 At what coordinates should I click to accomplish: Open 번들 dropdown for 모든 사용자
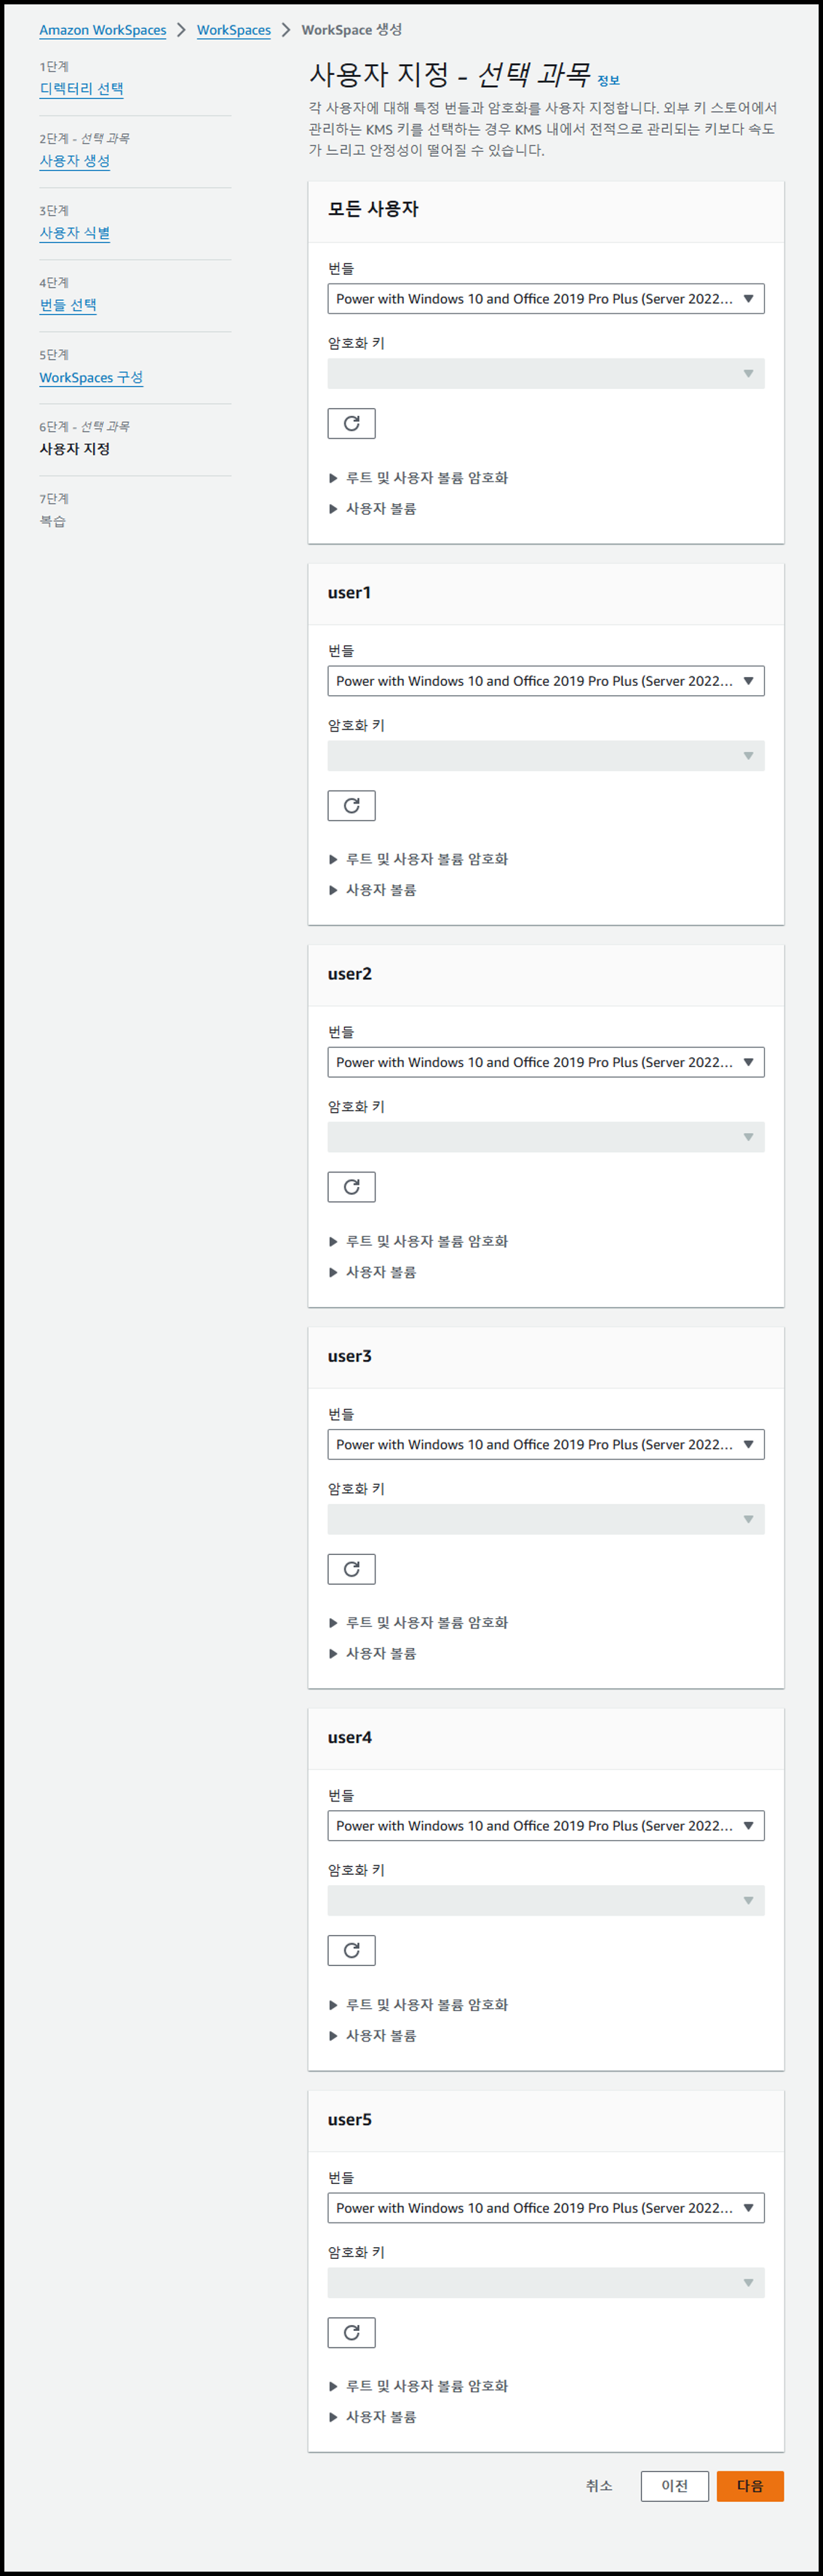546,299
